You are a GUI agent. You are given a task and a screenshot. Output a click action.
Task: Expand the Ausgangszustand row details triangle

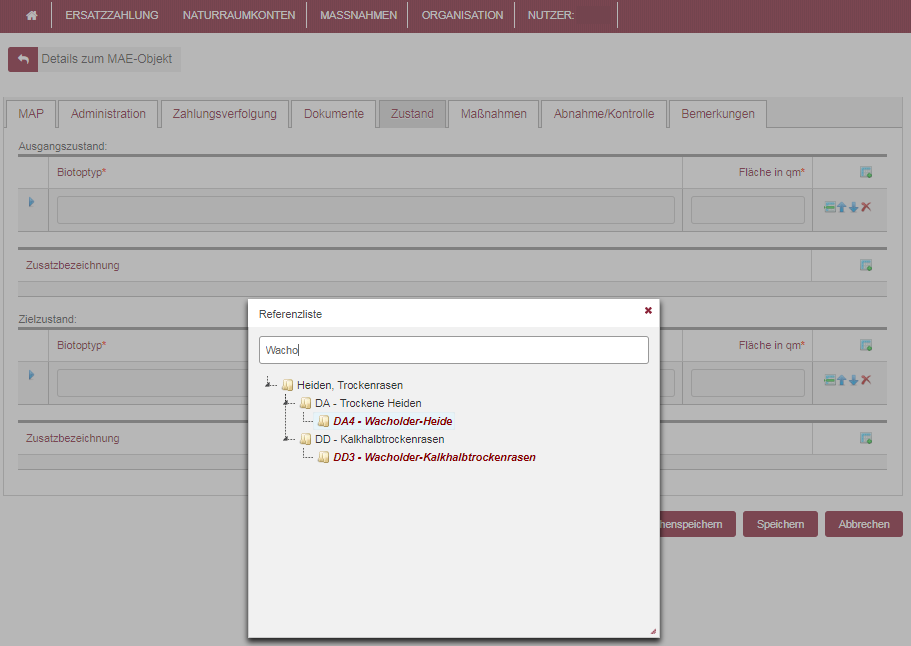pyautogui.click(x=31, y=202)
